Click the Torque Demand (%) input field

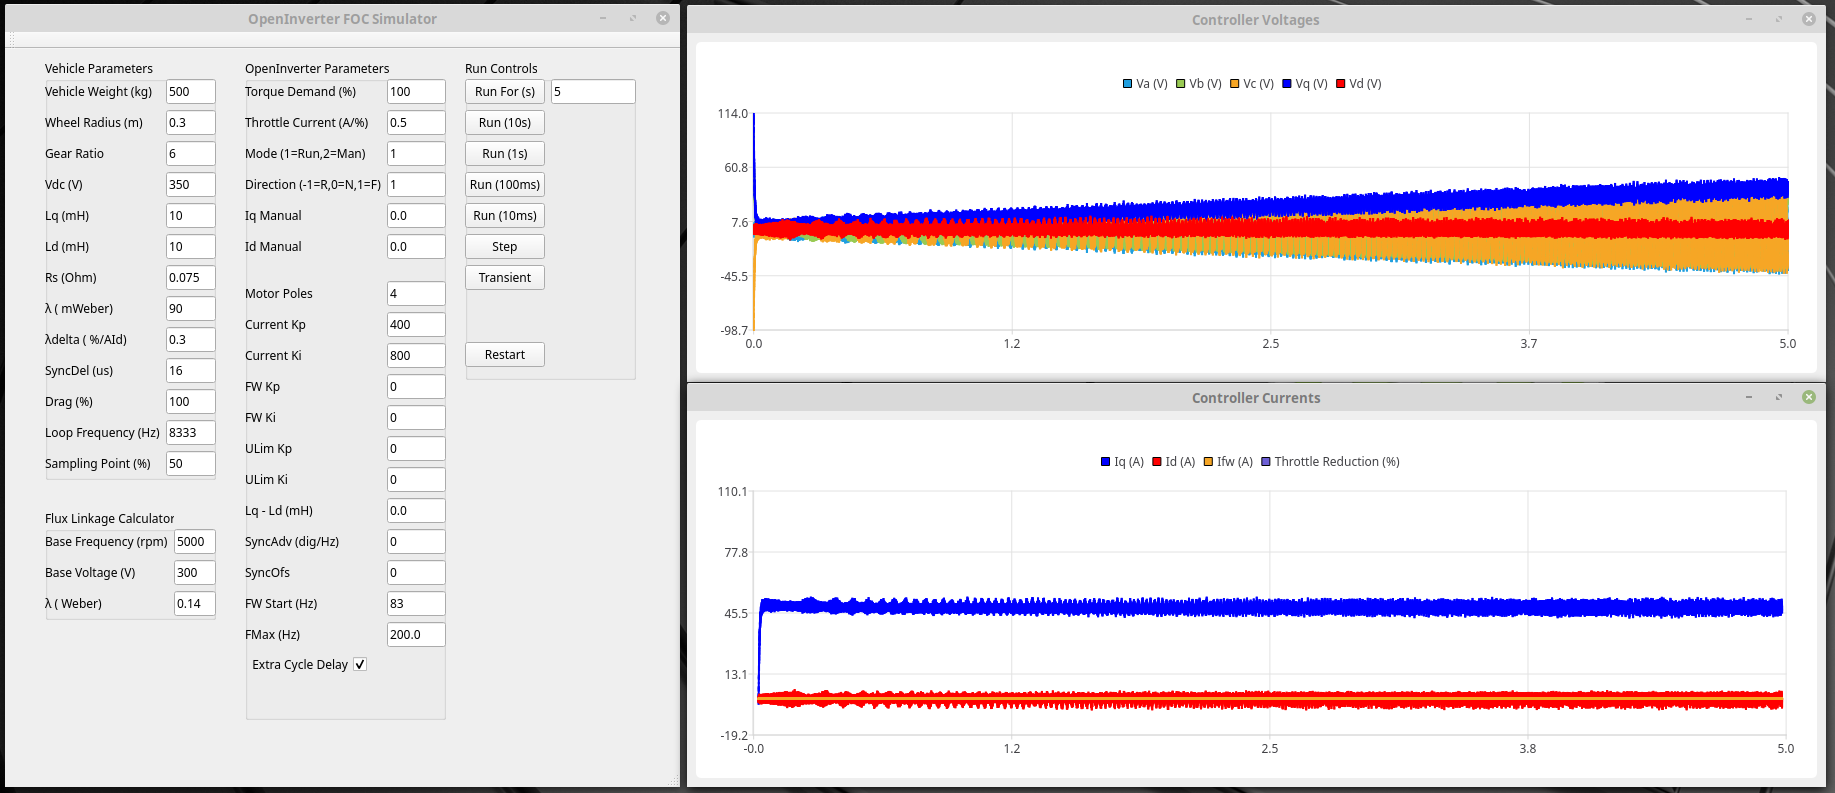pyautogui.click(x=415, y=91)
